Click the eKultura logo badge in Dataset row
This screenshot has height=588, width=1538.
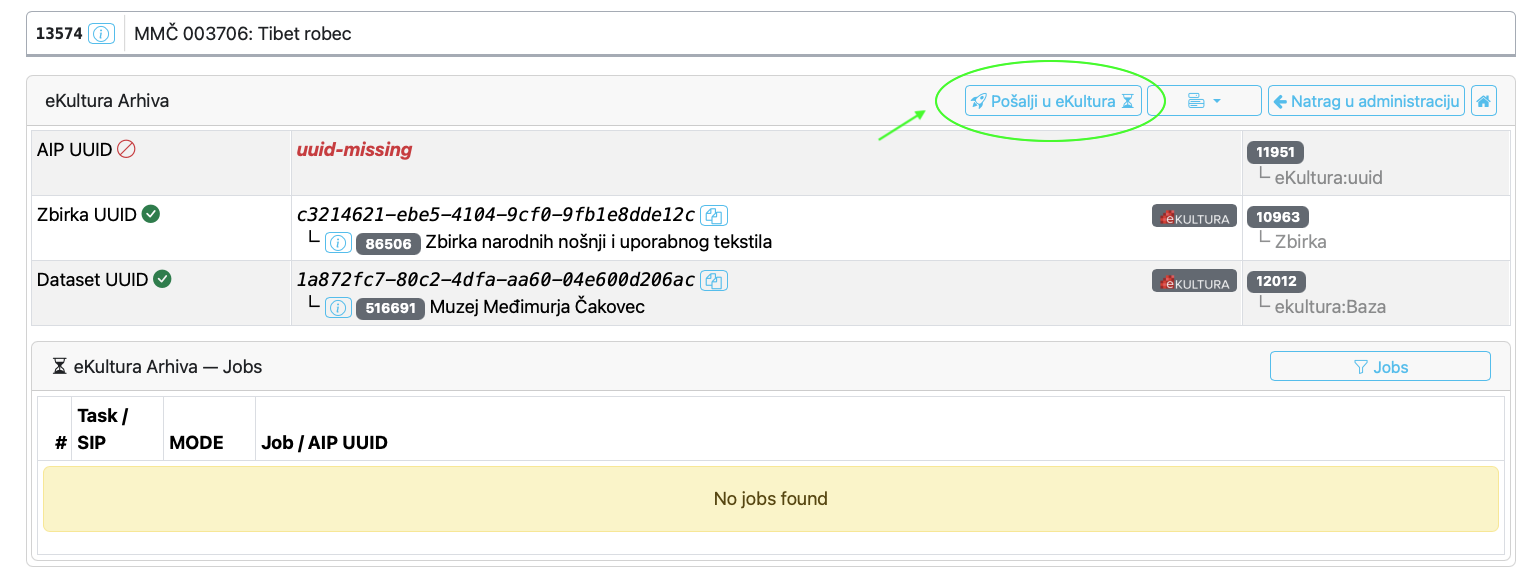pos(1194,282)
